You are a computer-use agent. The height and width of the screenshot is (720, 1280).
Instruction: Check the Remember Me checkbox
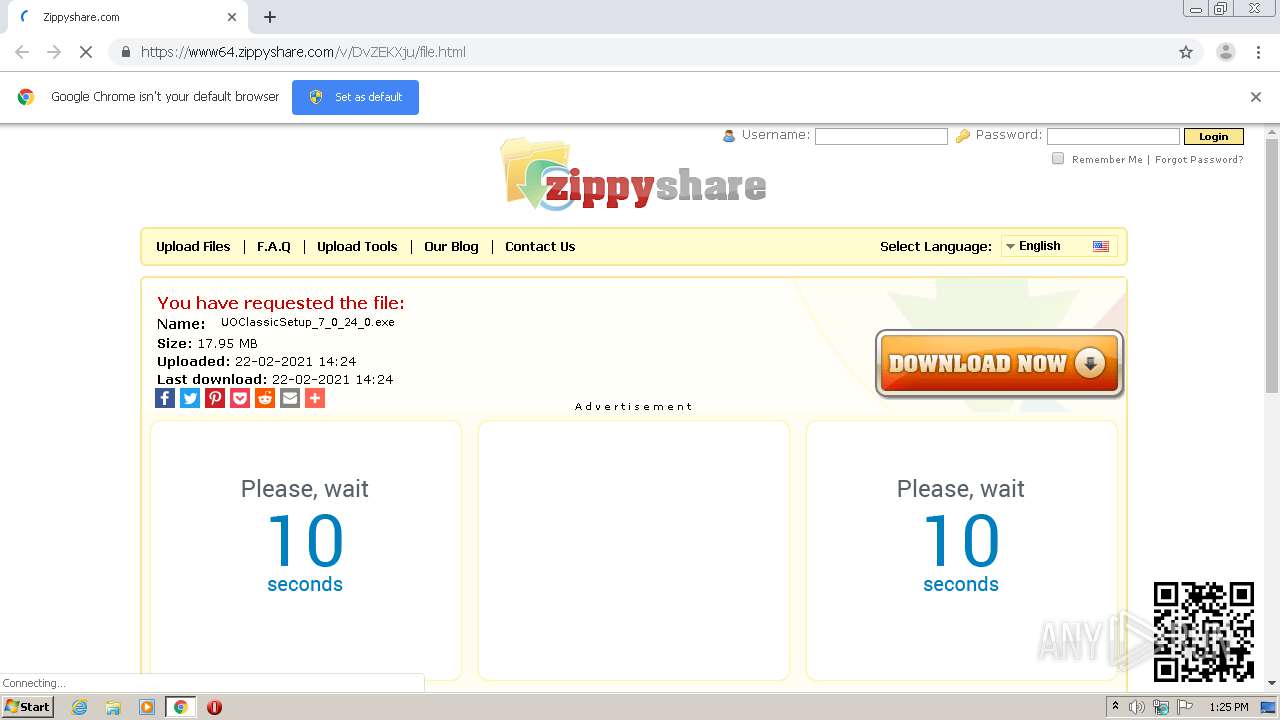click(x=1058, y=158)
